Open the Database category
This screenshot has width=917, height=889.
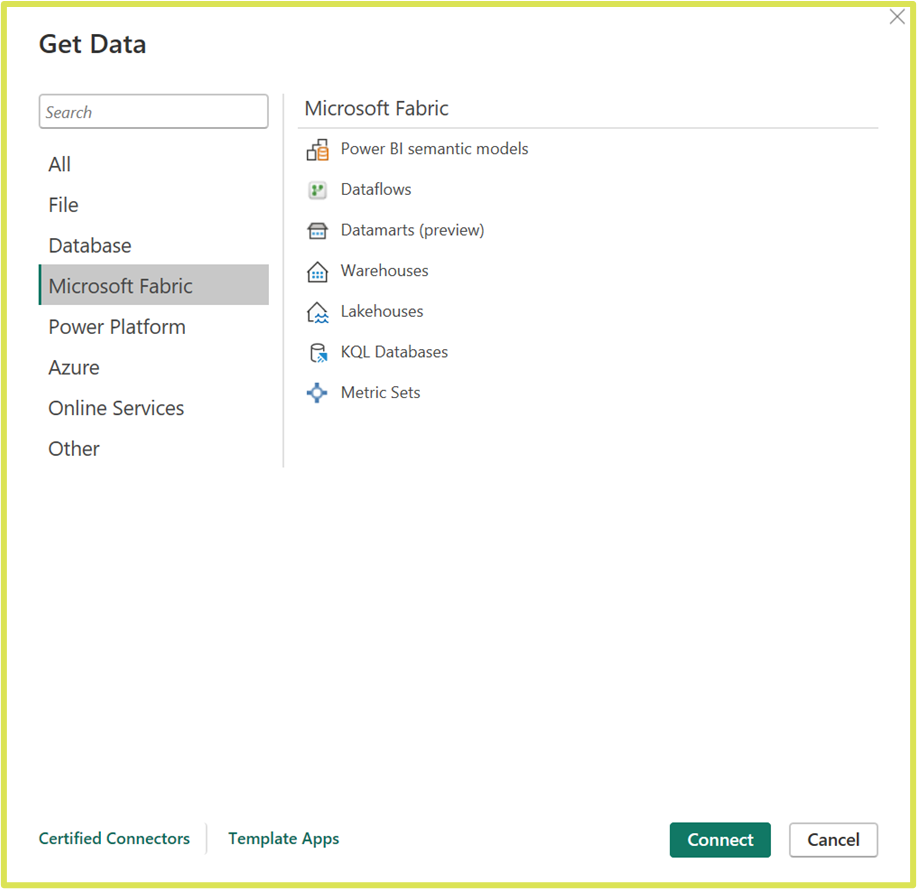pos(154,246)
